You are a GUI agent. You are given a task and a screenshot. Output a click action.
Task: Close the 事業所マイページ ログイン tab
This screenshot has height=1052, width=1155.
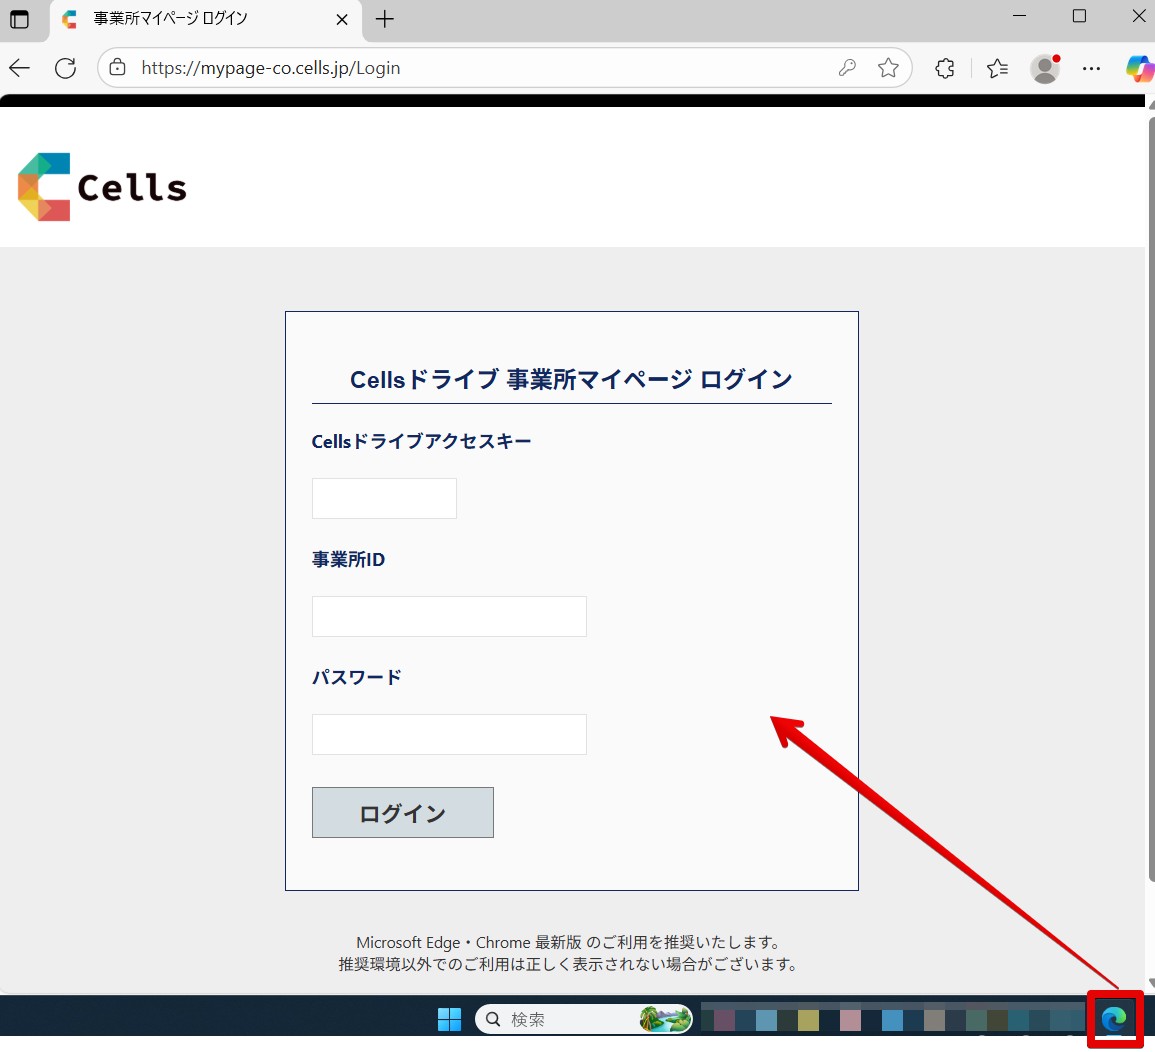click(x=342, y=20)
